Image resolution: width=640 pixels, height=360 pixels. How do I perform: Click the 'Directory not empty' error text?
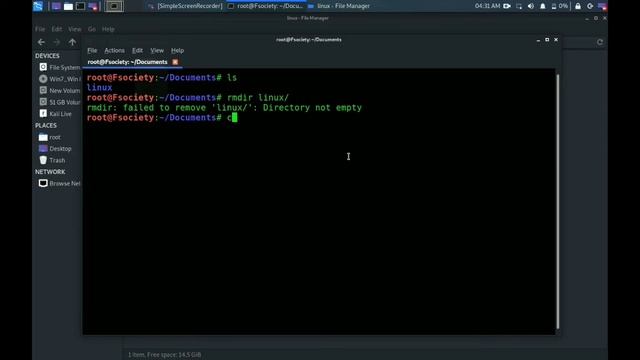point(312,108)
